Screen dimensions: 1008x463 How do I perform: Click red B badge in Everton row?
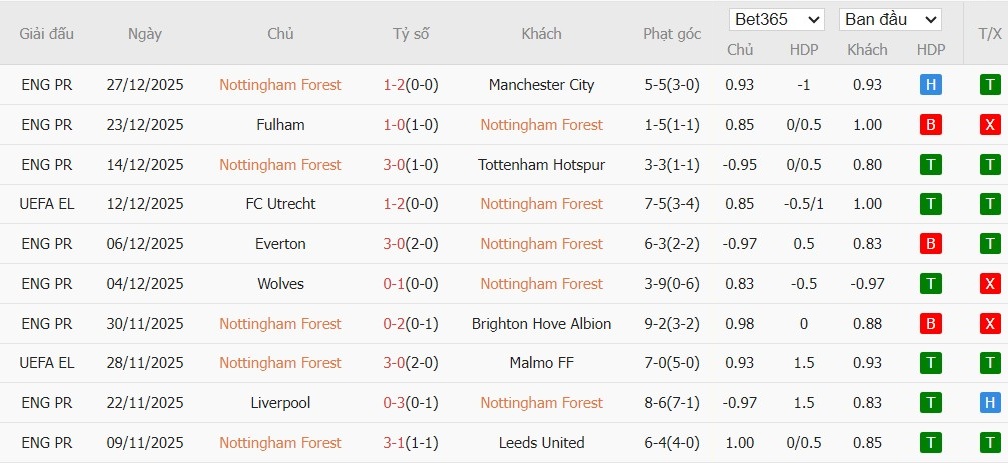[x=930, y=244]
